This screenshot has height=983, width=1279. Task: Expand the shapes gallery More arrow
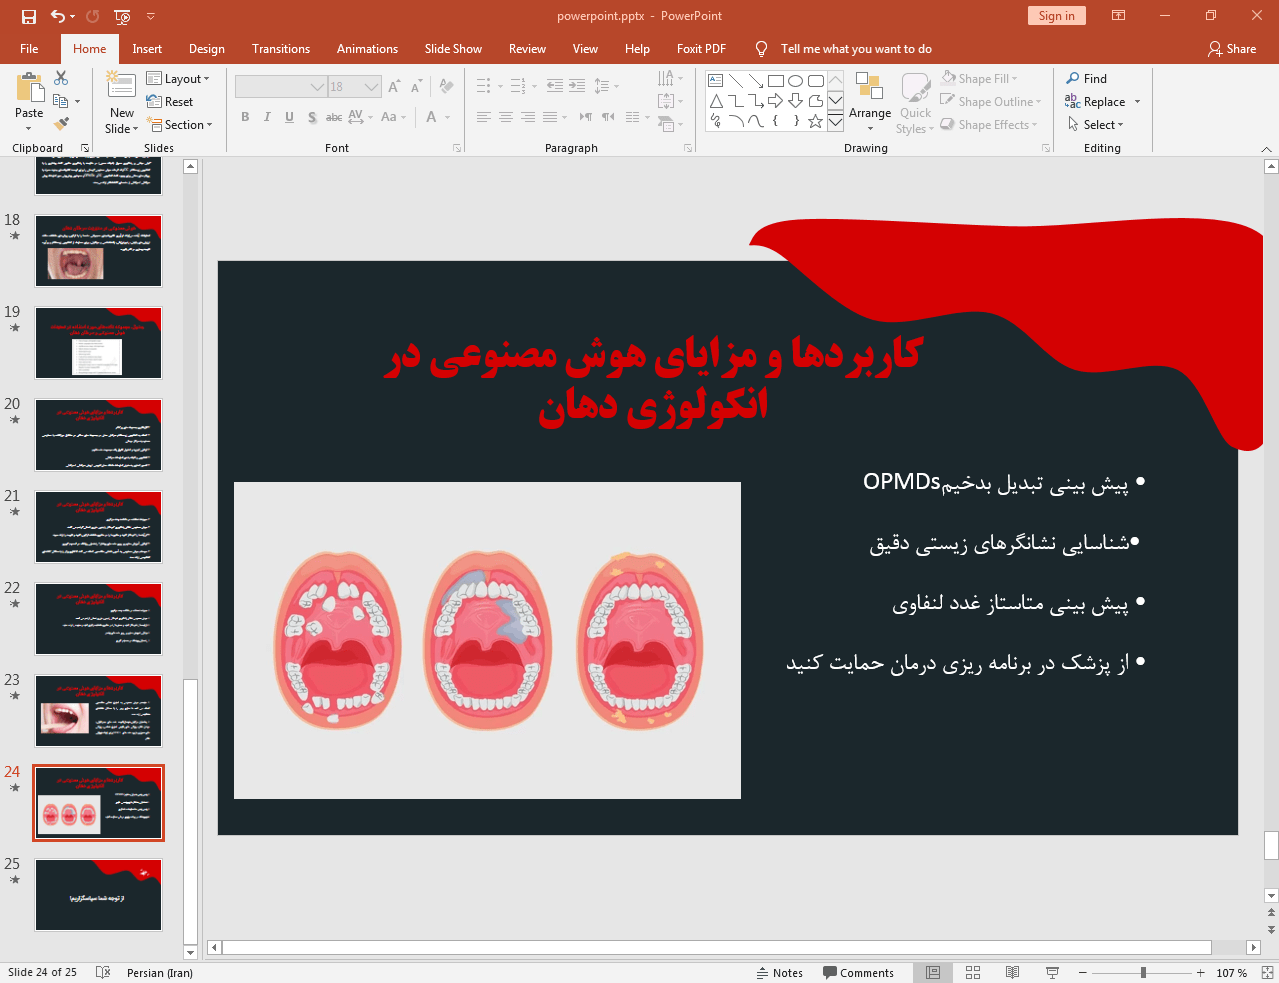(x=835, y=122)
